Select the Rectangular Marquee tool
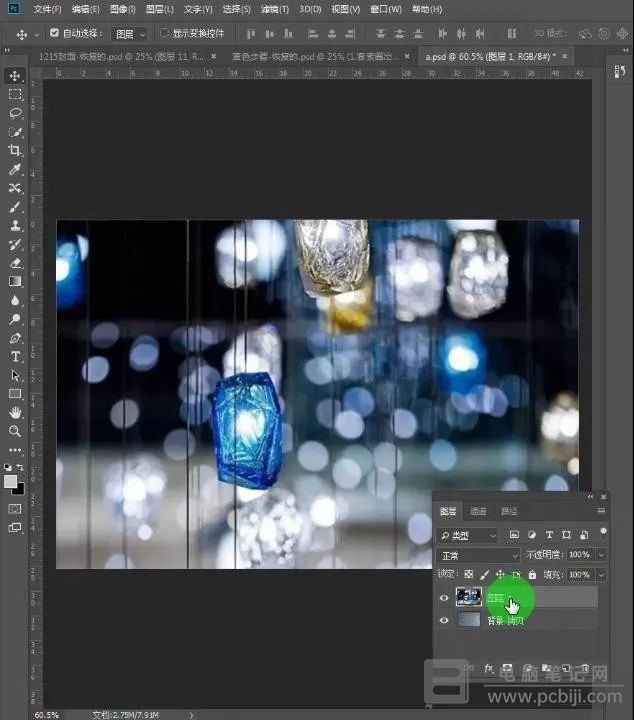Viewport: 634px width, 720px height. click(x=15, y=94)
